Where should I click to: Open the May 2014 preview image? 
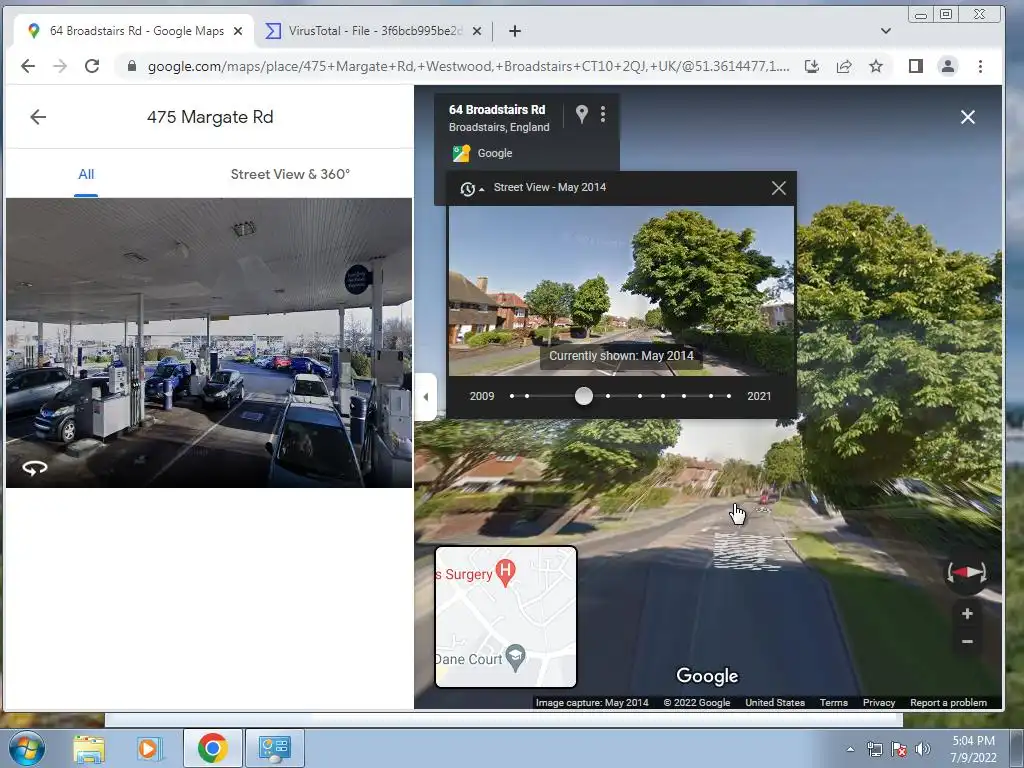(x=621, y=291)
